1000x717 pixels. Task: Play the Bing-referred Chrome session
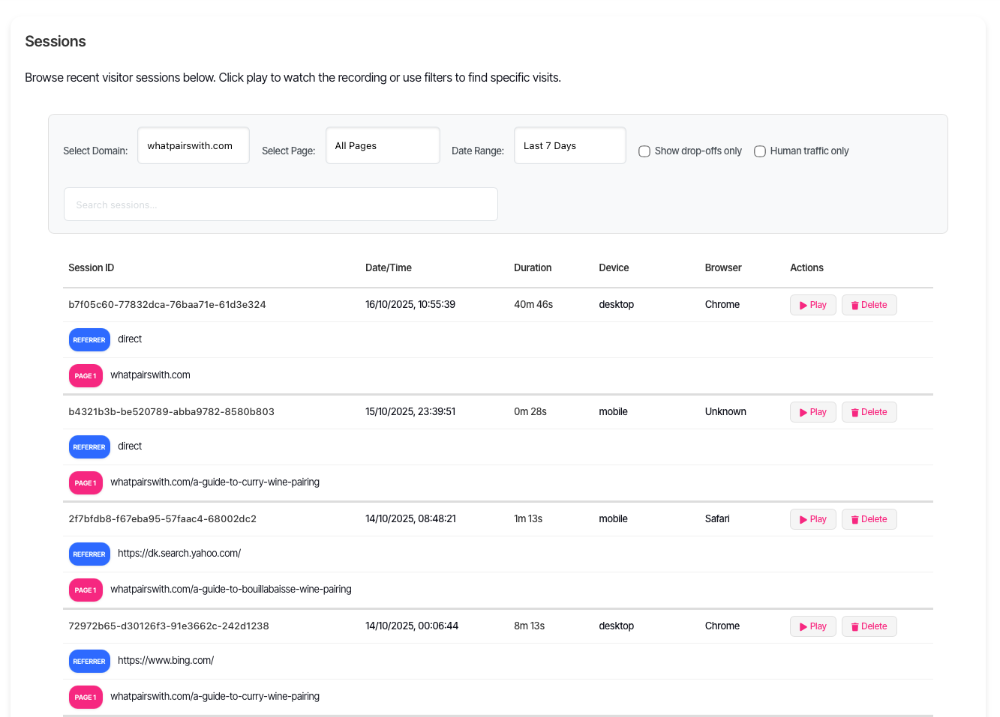(812, 626)
